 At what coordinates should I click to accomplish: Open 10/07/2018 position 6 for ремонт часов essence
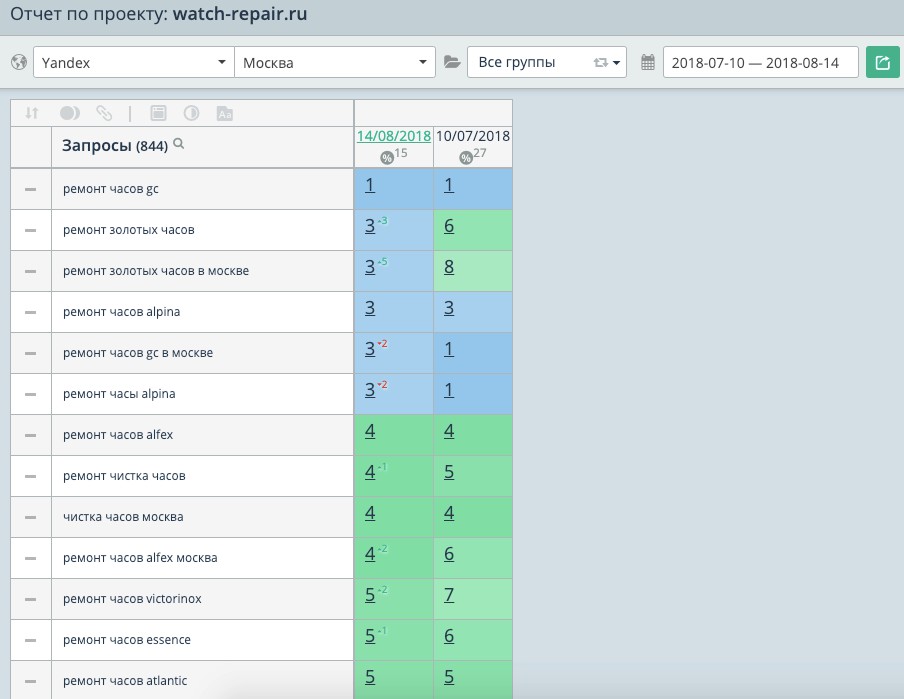point(449,636)
